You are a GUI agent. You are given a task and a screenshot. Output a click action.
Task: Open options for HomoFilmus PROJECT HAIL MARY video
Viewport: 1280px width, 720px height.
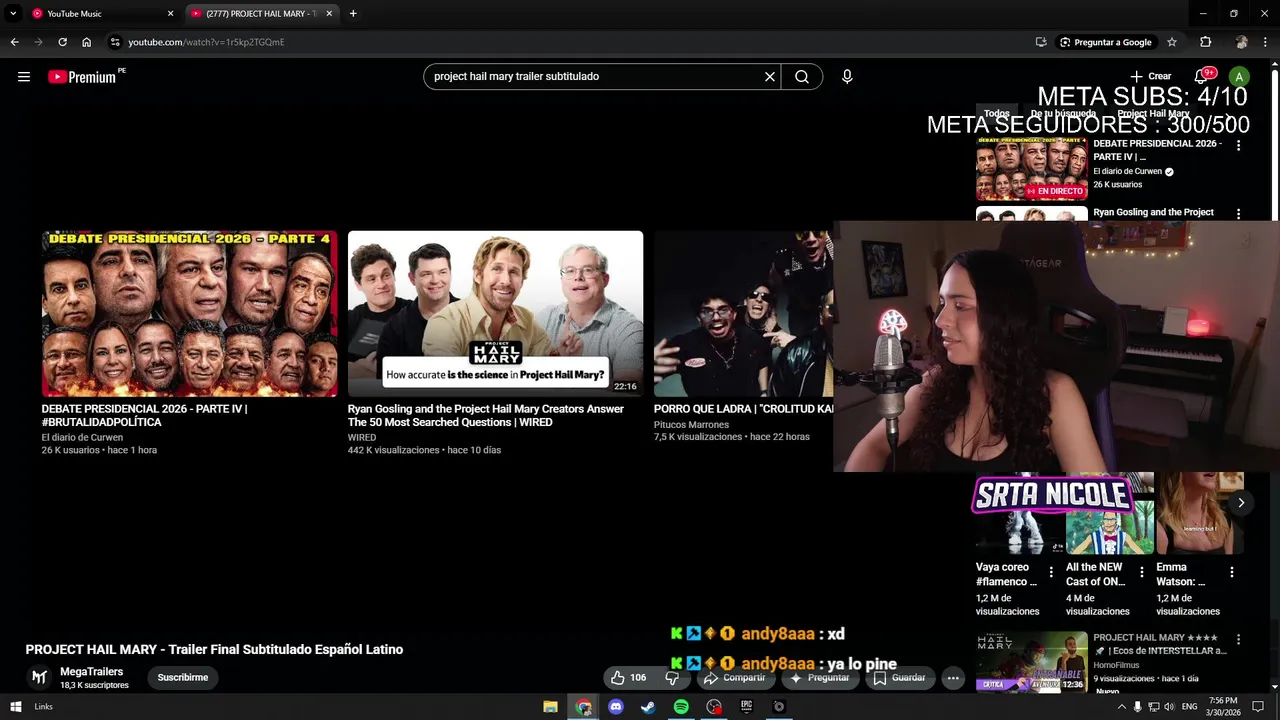coord(1238,640)
